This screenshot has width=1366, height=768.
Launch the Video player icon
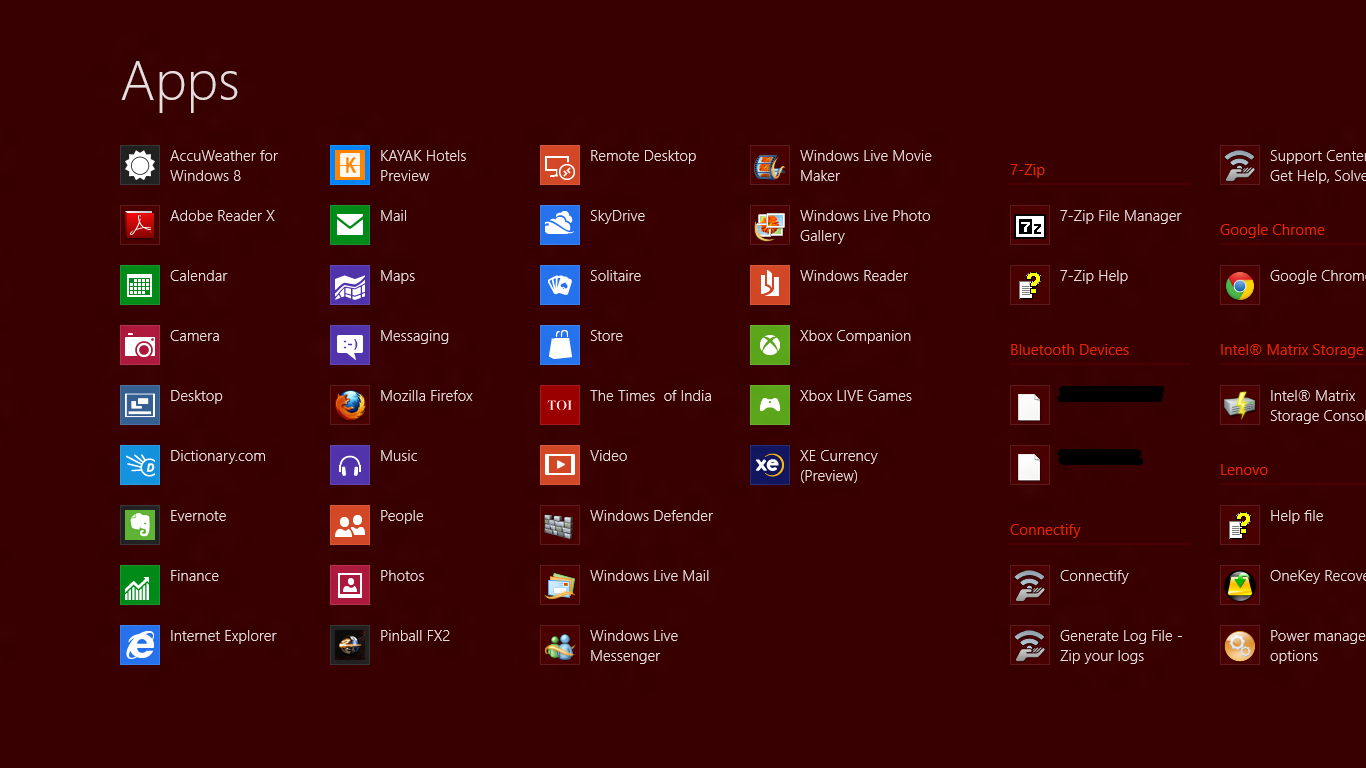[560, 465]
